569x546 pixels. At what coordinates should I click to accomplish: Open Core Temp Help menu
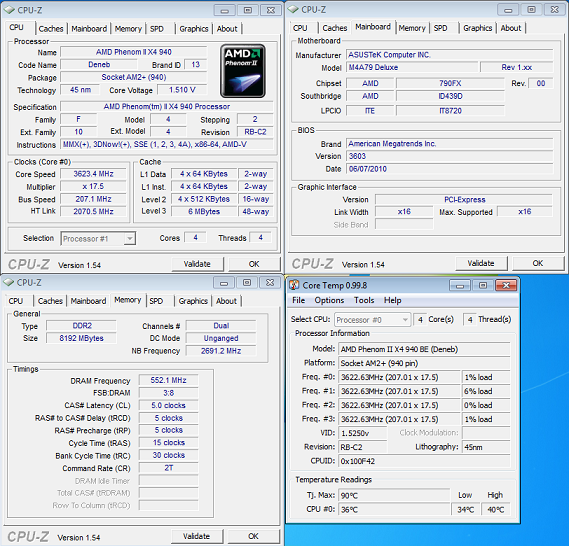pyautogui.click(x=393, y=300)
